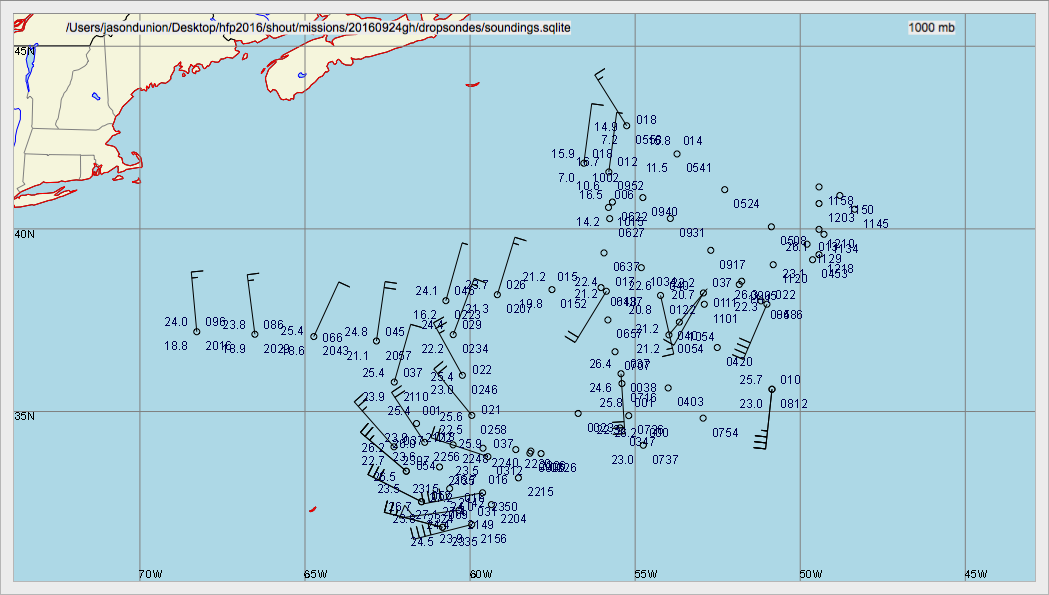Click the 40N latitude label

point(25,234)
